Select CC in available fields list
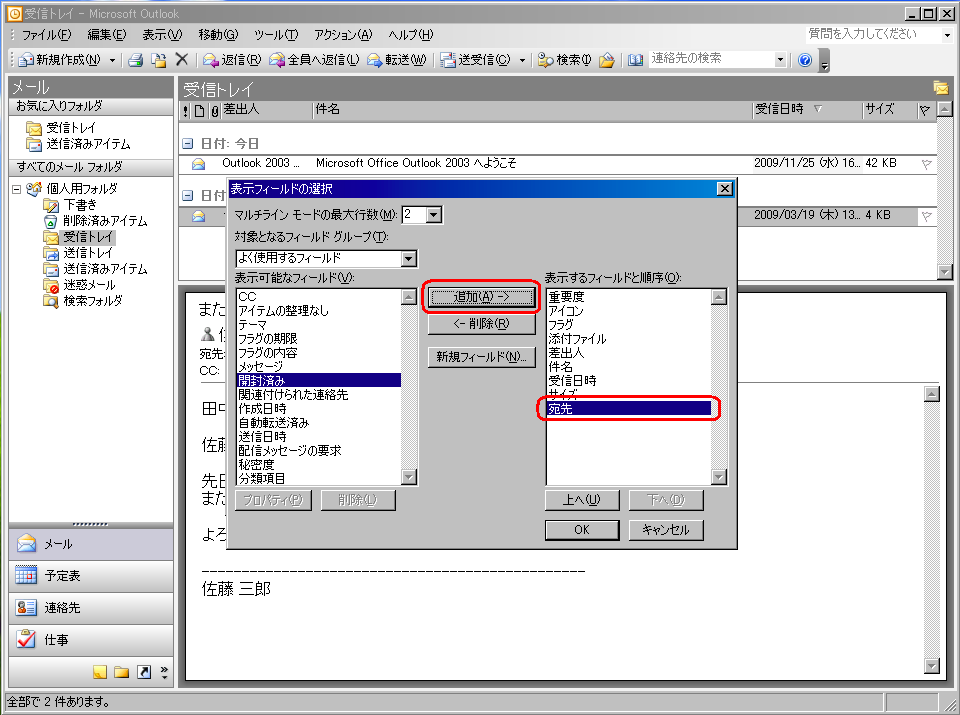The height and width of the screenshot is (715, 960). (x=318, y=296)
